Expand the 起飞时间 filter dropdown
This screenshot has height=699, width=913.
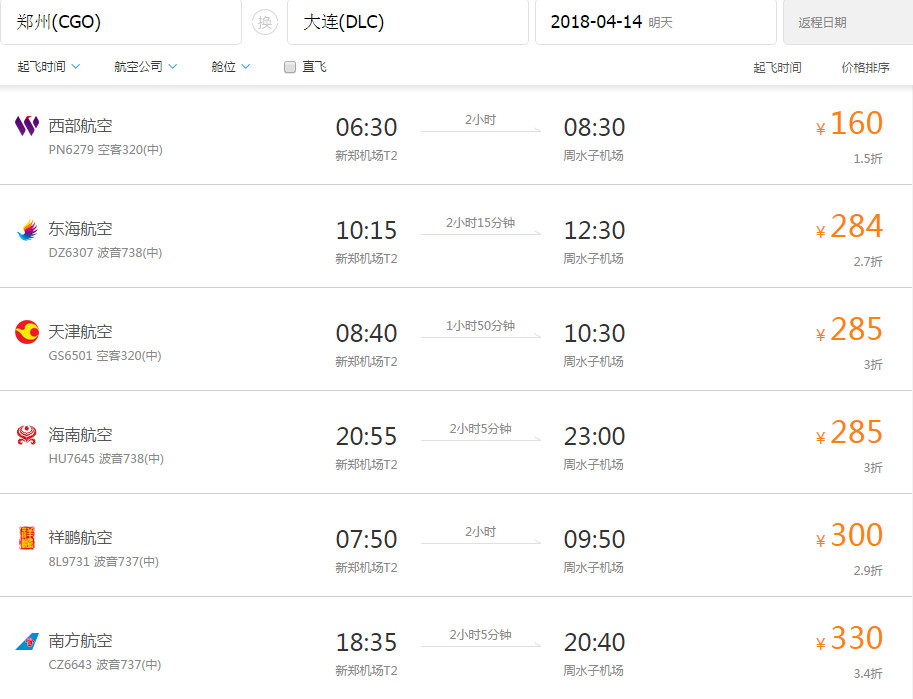(49, 67)
